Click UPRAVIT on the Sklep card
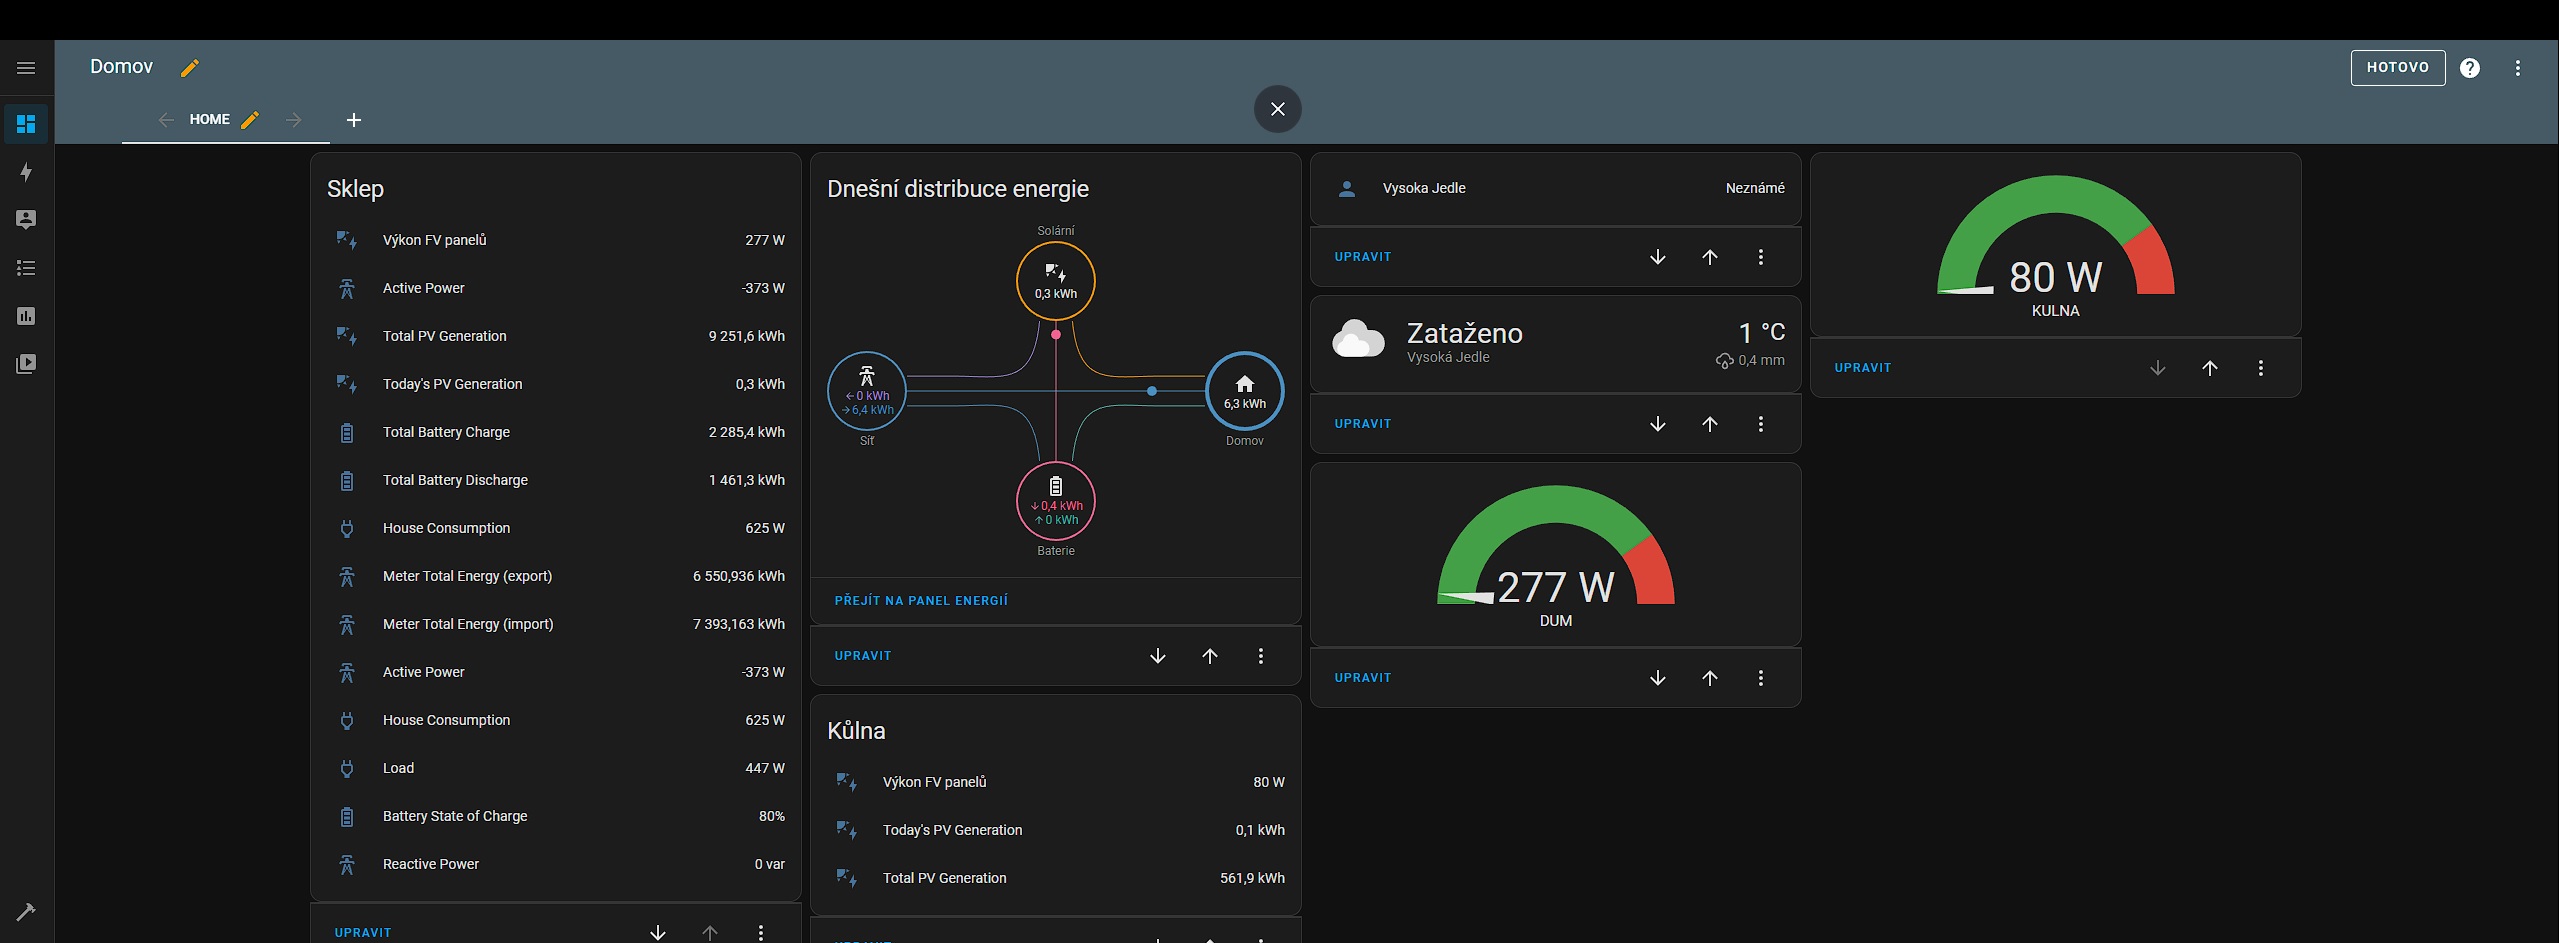 (x=363, y=933)
